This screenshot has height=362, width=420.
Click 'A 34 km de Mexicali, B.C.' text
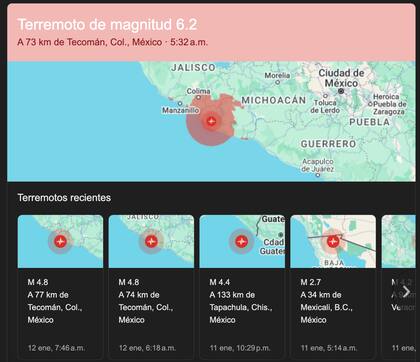point(327,301)
